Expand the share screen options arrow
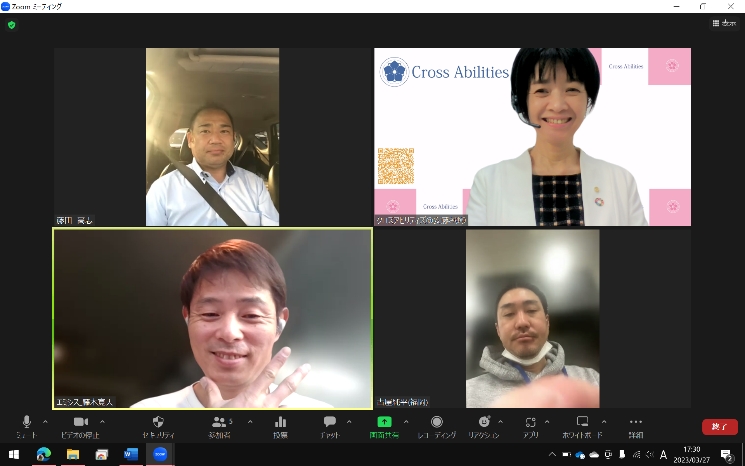This screenshot has height=466, width=745. (406, 421)
